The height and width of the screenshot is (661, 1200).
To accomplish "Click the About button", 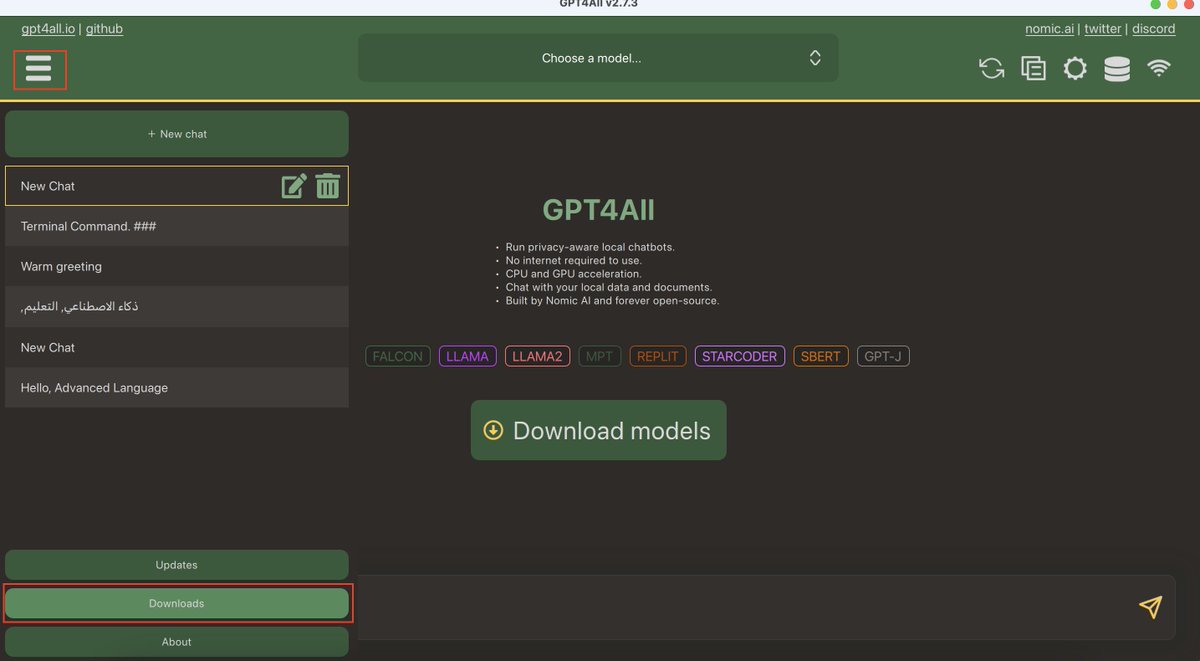I will point(177,642).
